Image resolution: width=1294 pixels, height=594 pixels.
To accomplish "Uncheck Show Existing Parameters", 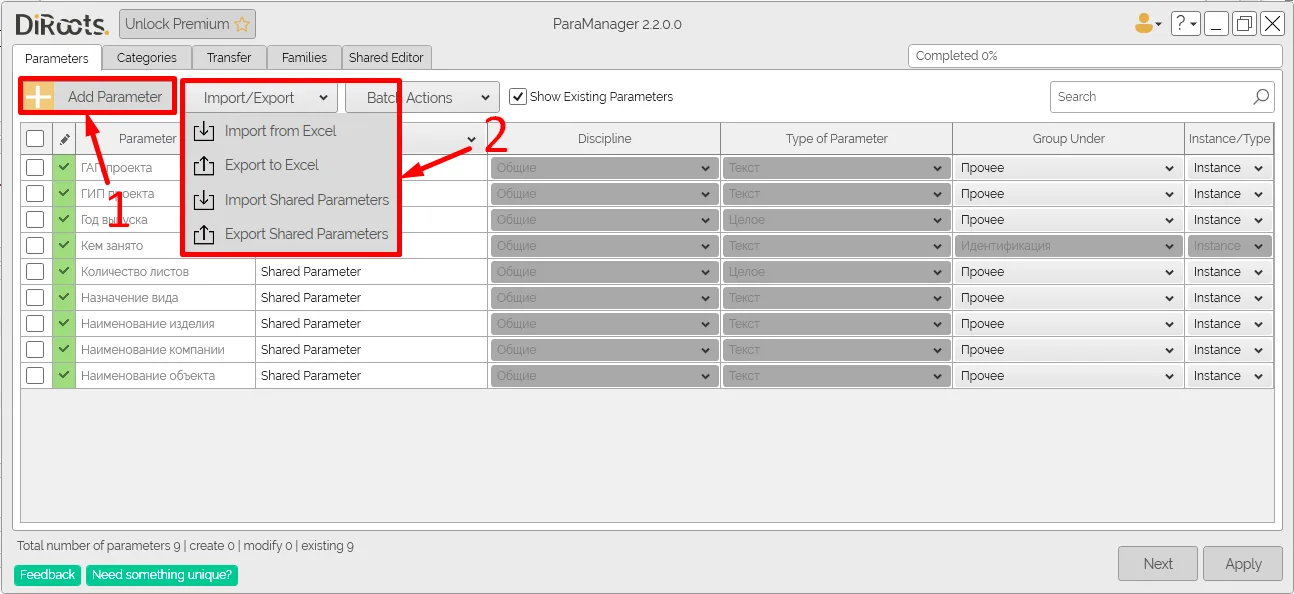I will tap(518, 97).
